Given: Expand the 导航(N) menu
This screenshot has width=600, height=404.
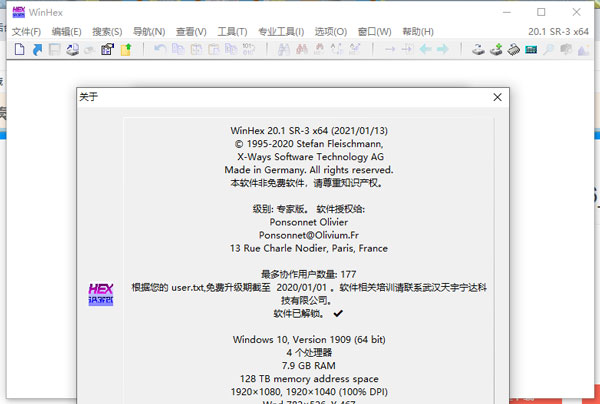Looking at the screenshot, I should pos(149,31).
